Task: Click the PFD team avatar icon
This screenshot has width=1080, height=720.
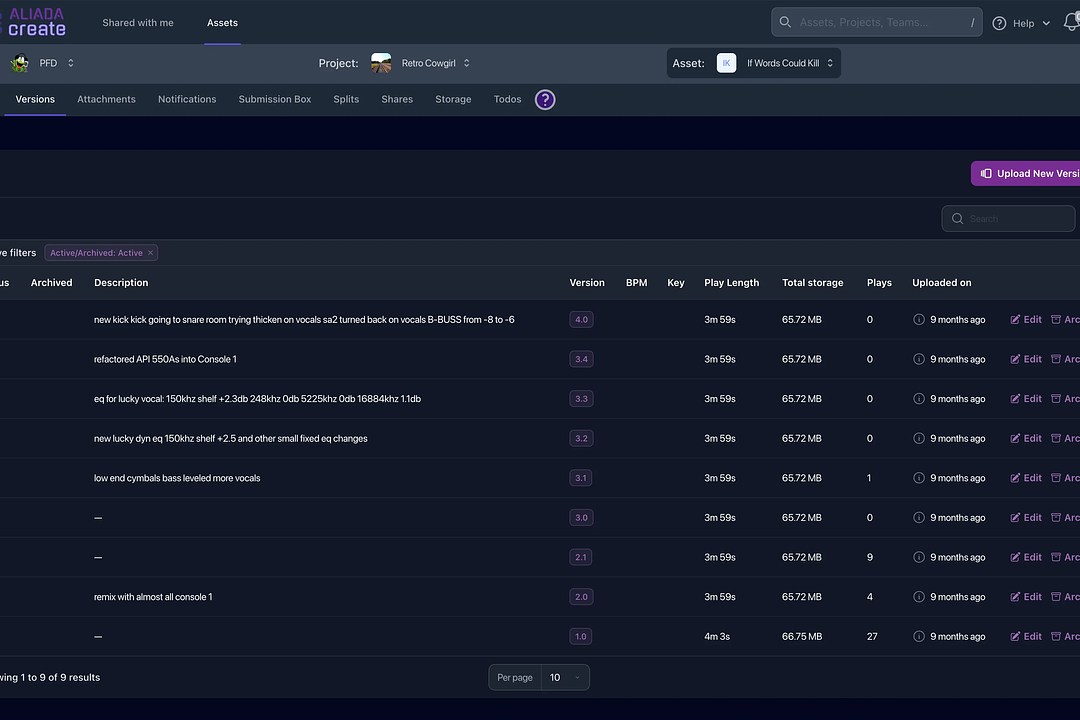Action: 19,63
